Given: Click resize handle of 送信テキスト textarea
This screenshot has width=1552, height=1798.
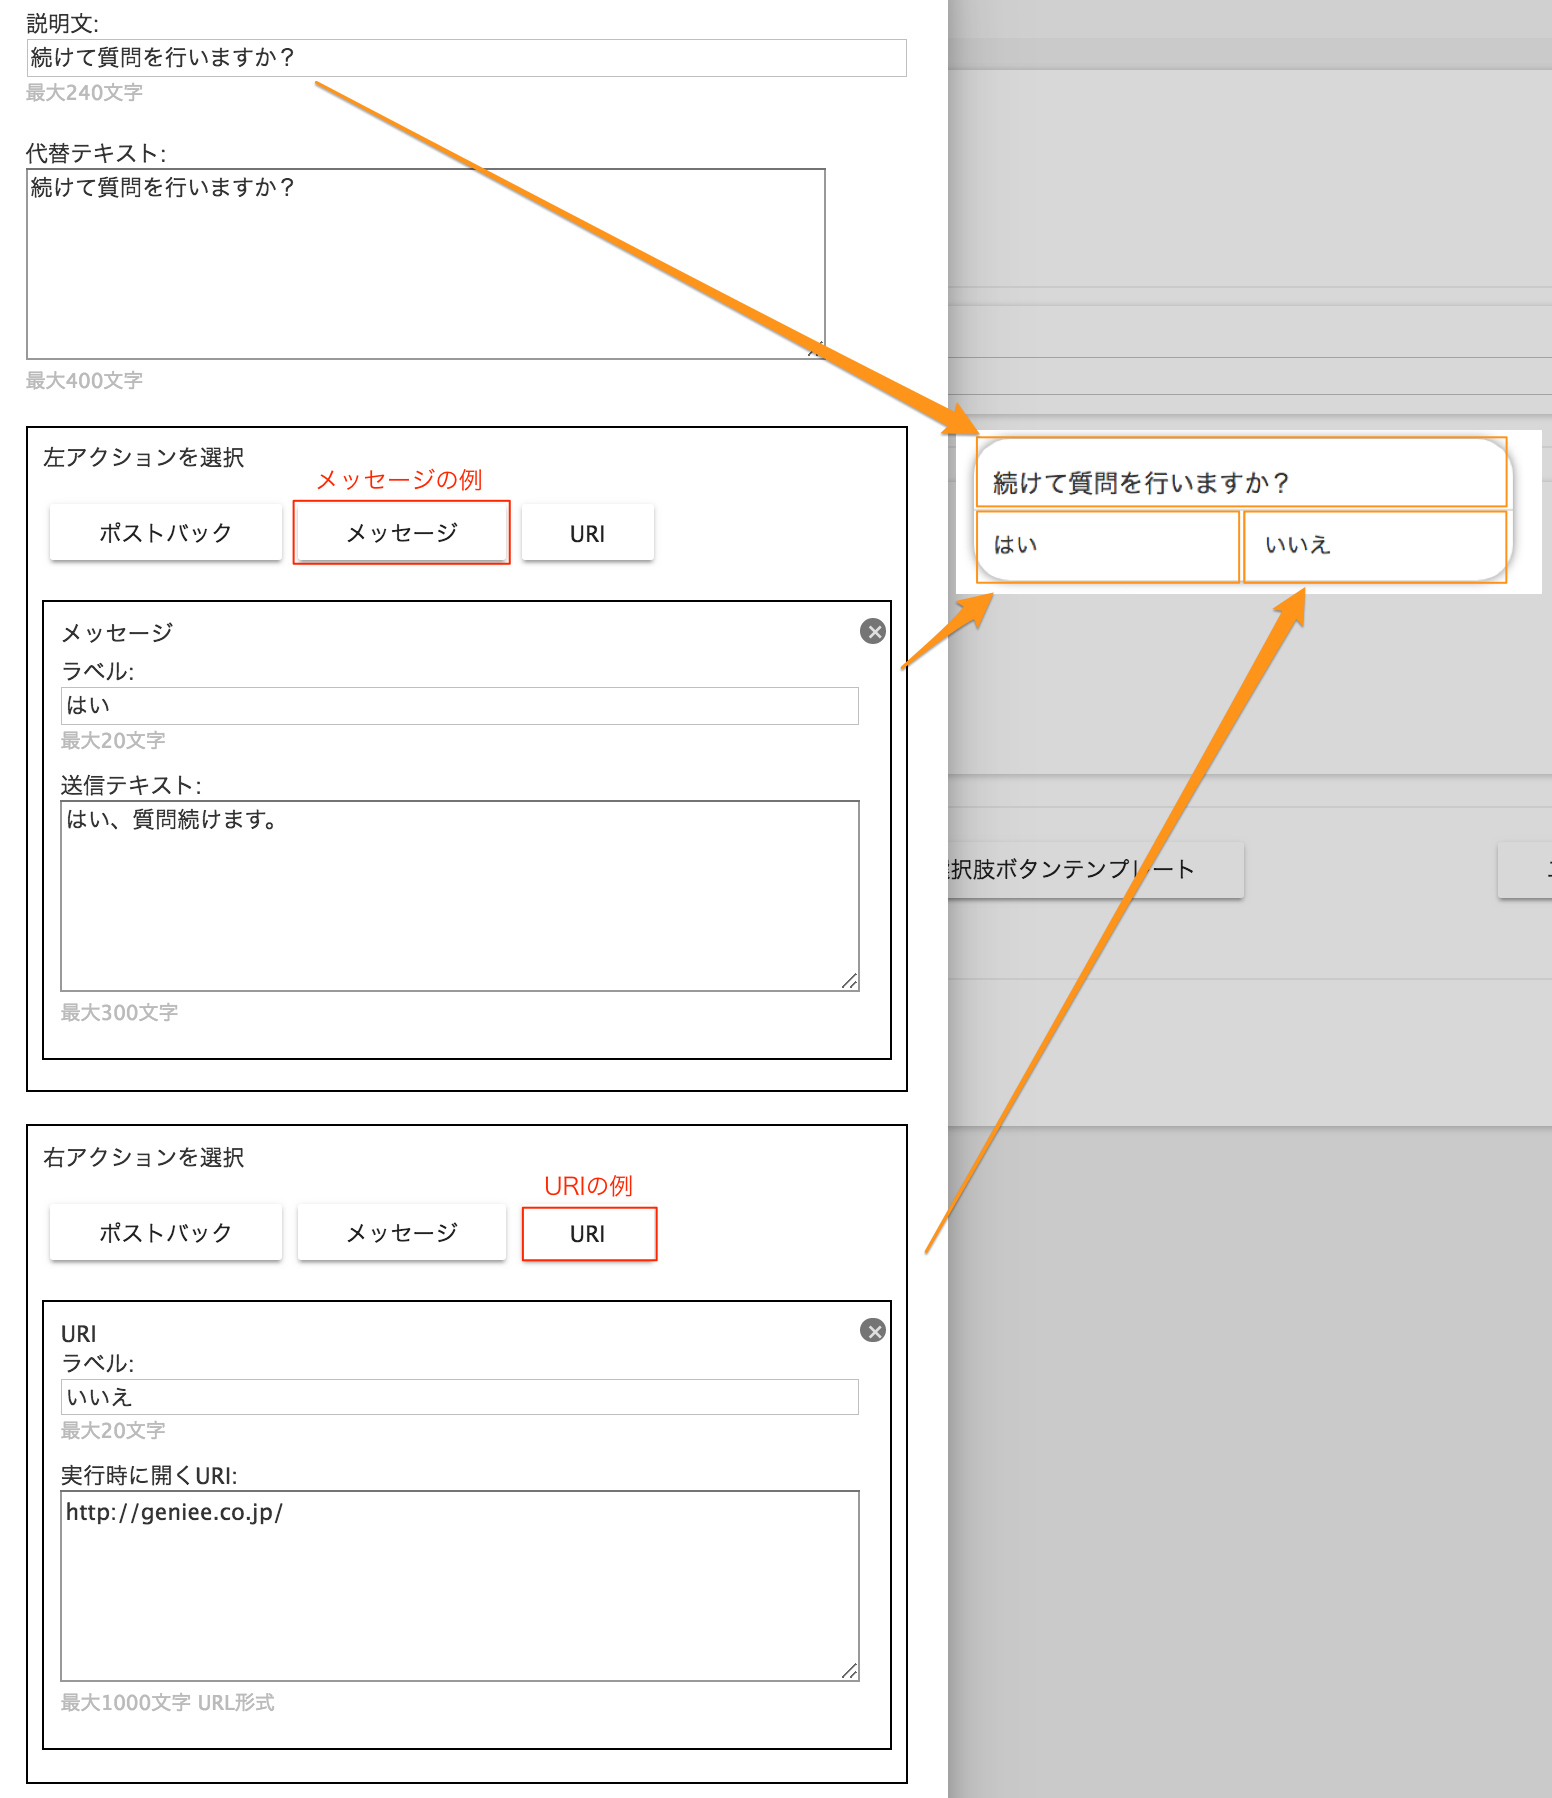Looking at the screenshot, I should [x=849, y=981].
